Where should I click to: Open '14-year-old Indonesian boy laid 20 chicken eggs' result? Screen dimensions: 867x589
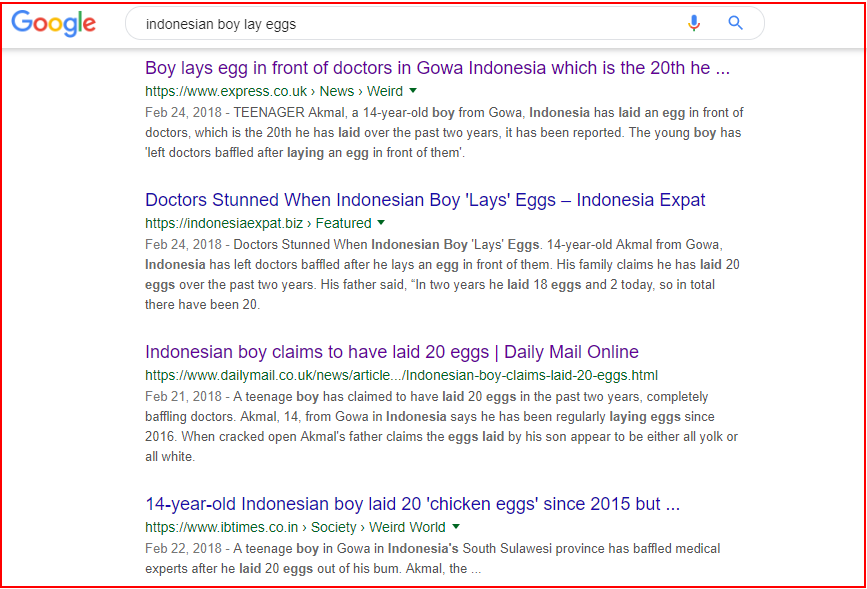pos(412,504)
